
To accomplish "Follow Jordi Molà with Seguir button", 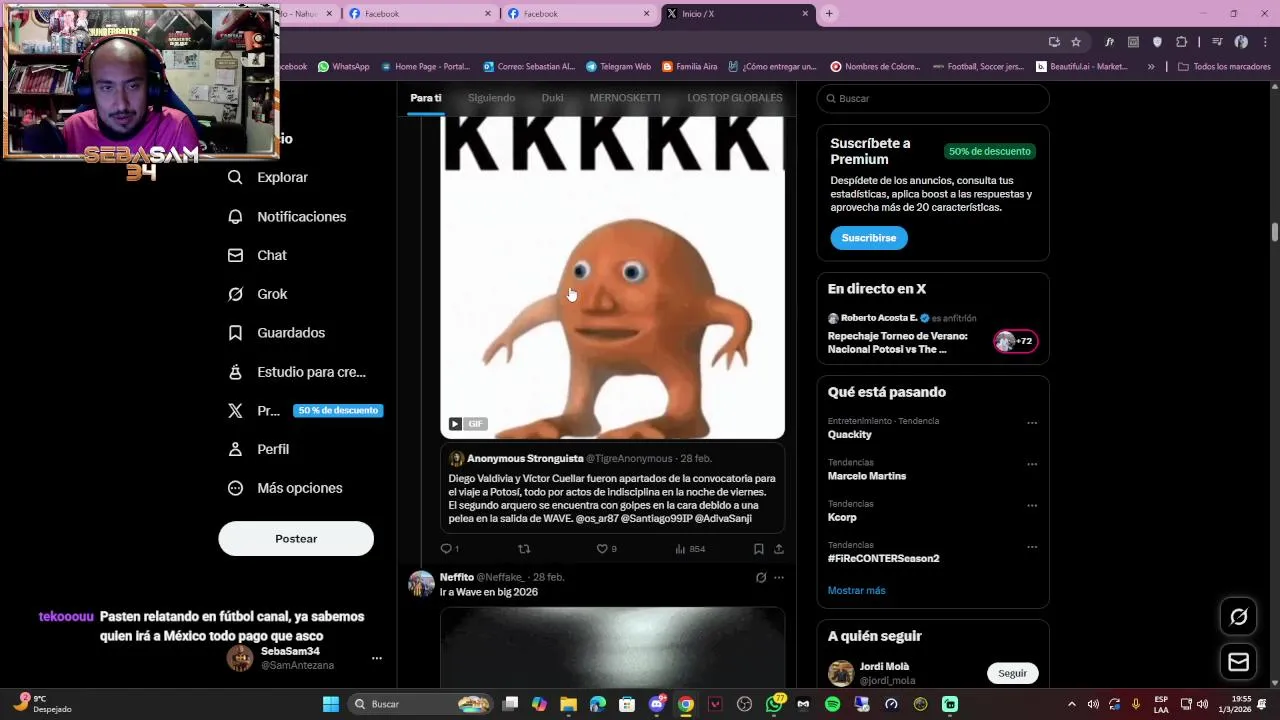I will click(x=1012, y=673).
